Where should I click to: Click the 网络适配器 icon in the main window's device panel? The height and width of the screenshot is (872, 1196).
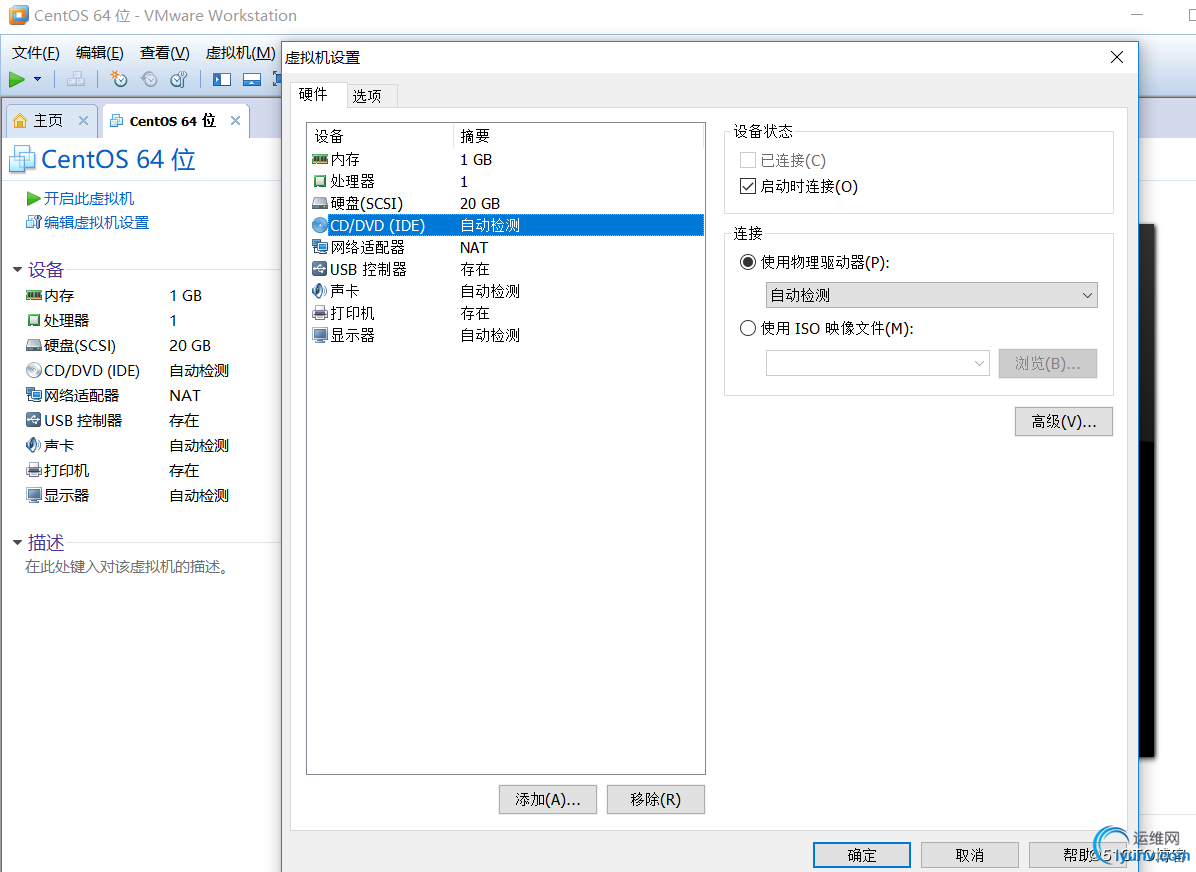34,395
